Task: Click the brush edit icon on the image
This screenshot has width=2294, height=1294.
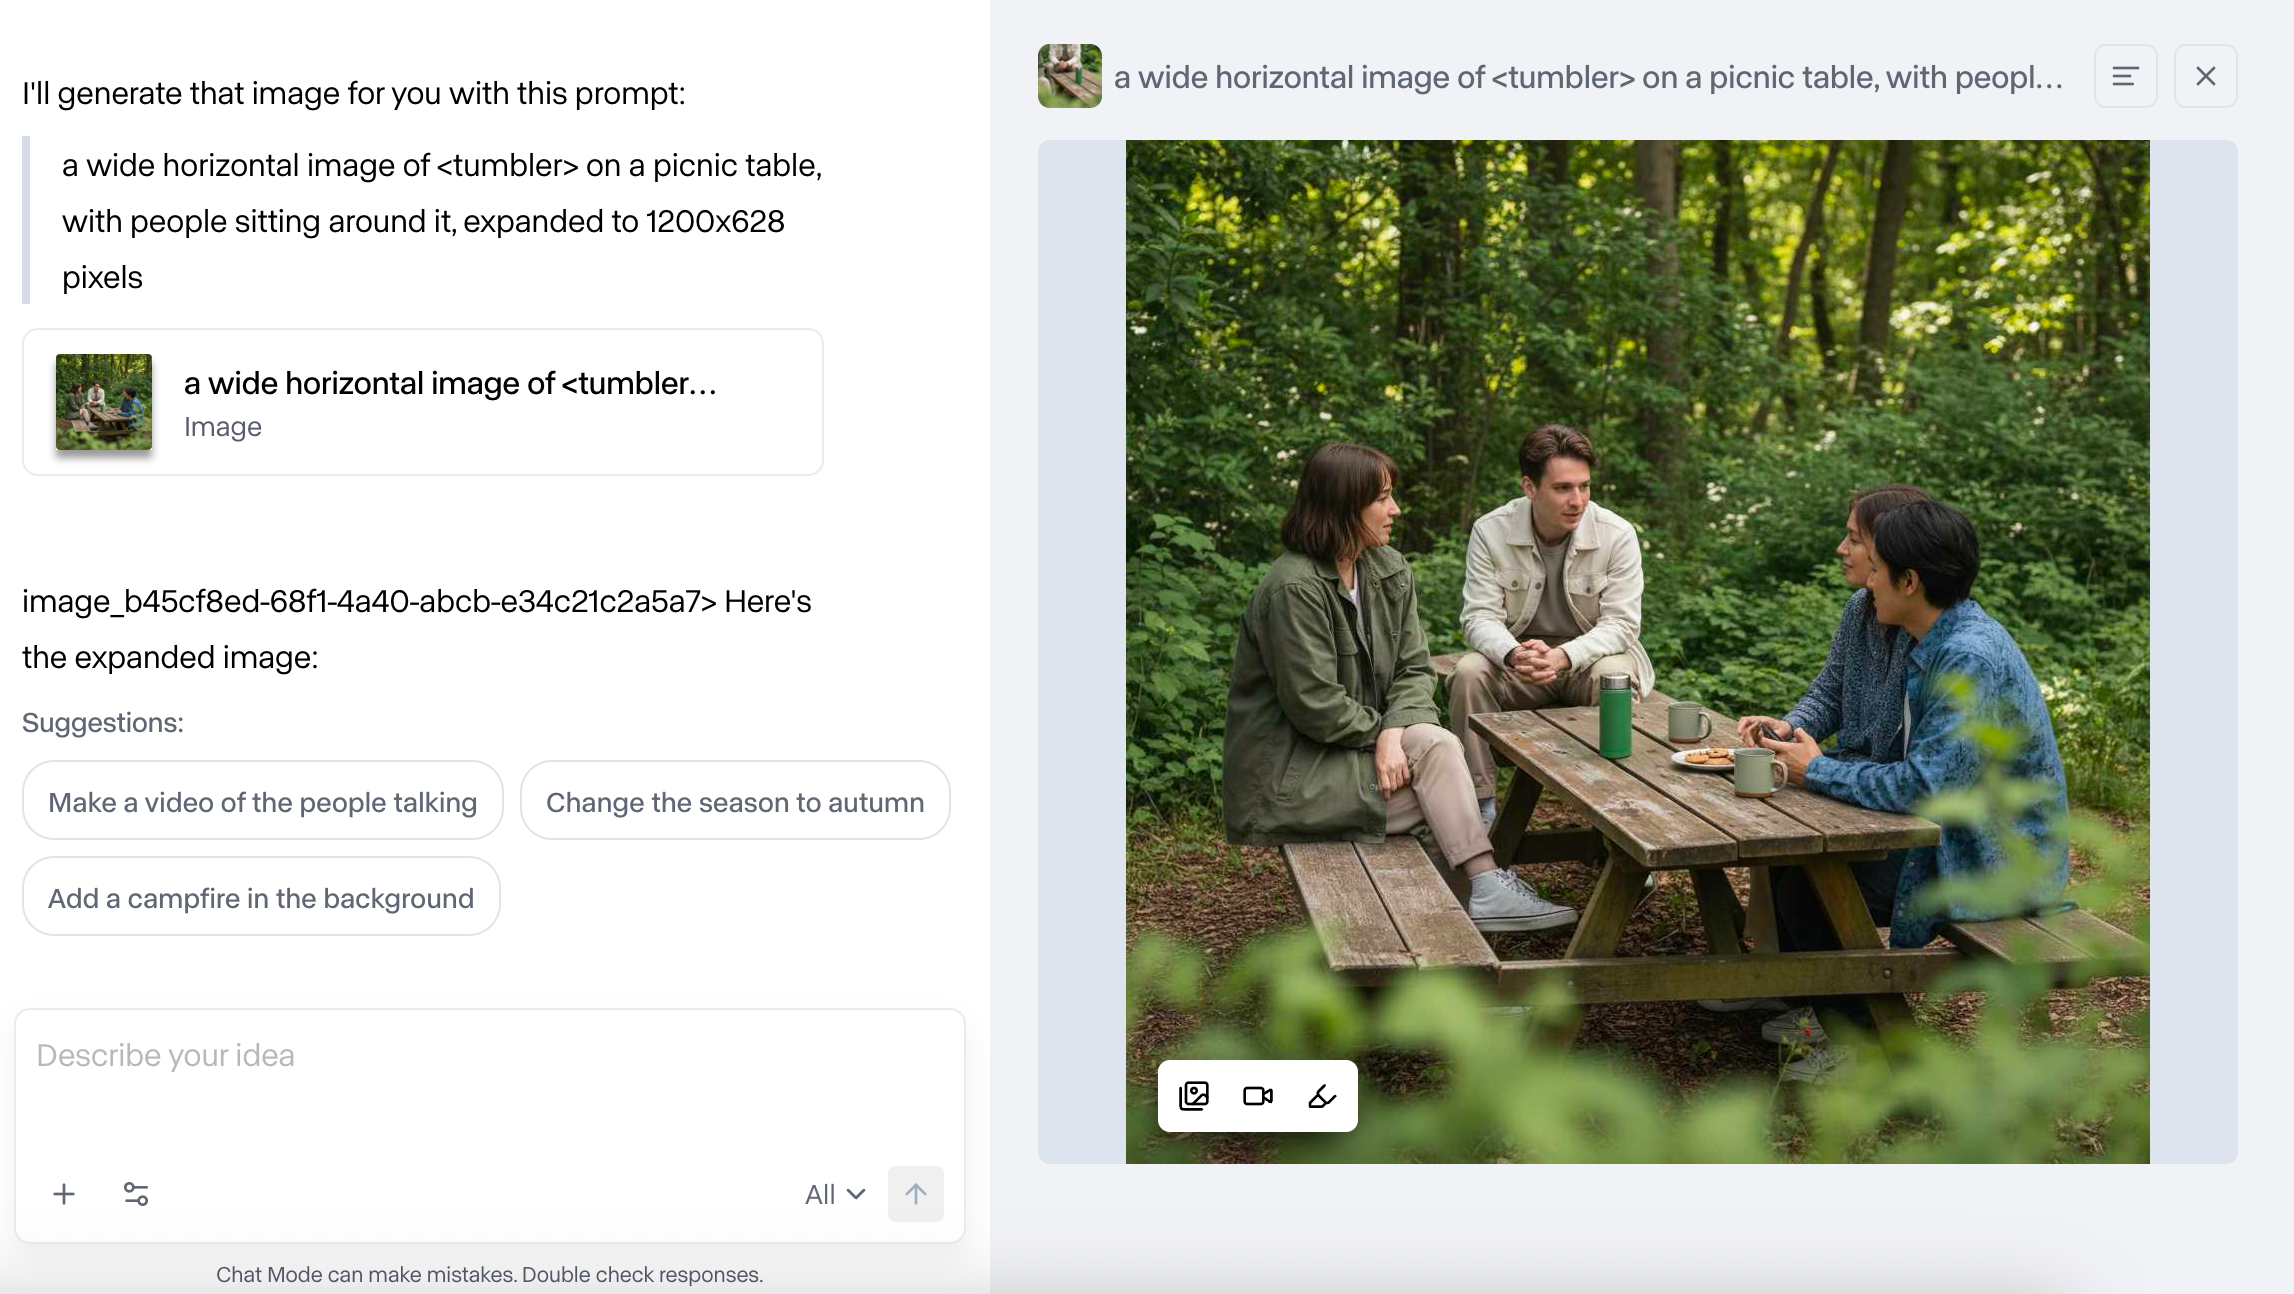Action: [x=1322, y=1096]
